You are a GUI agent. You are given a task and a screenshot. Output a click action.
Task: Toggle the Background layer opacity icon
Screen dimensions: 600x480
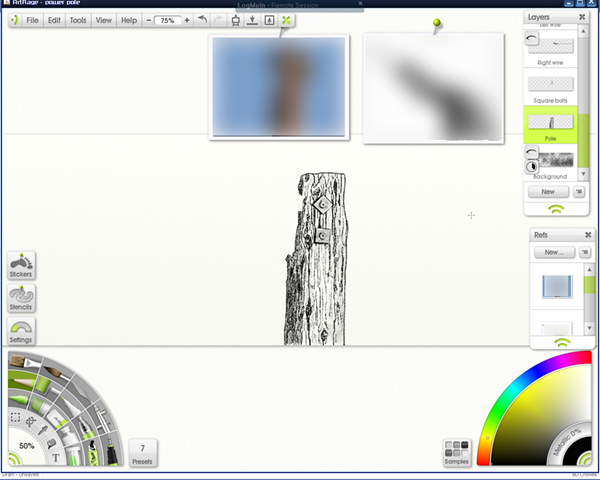[531, 167]
